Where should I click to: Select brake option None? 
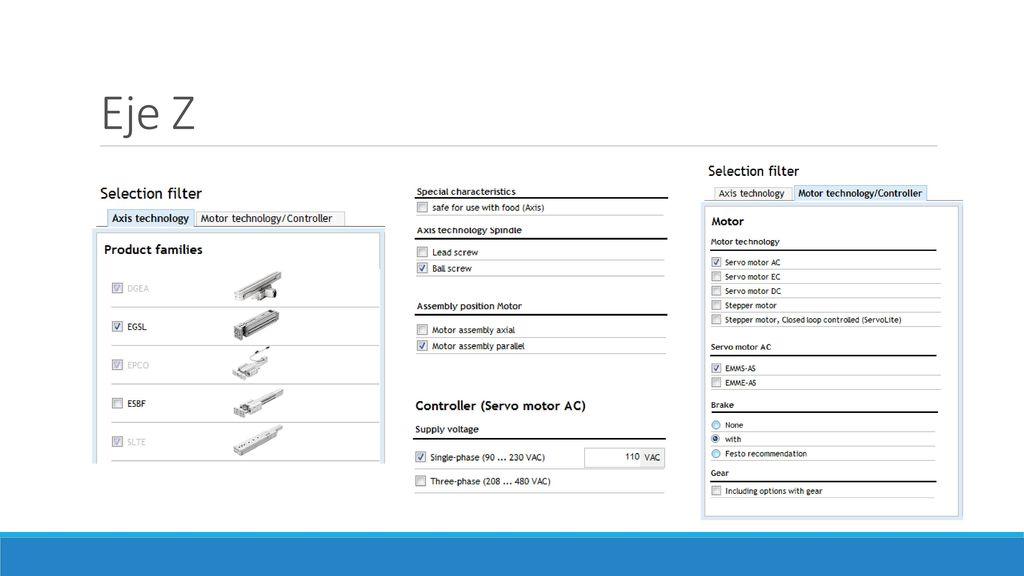716,424
